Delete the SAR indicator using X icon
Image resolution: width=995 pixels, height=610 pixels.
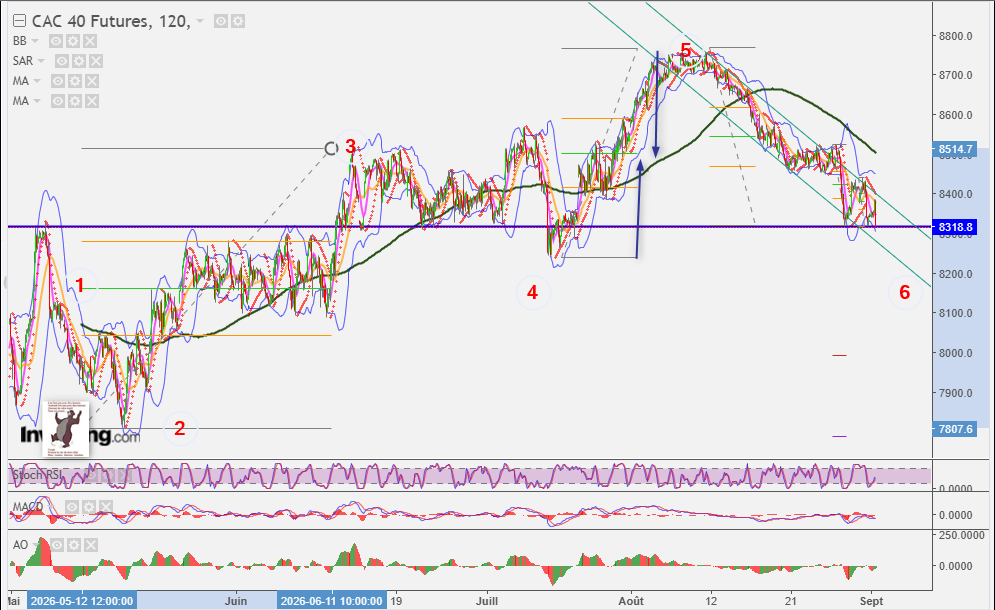point(96,62)
